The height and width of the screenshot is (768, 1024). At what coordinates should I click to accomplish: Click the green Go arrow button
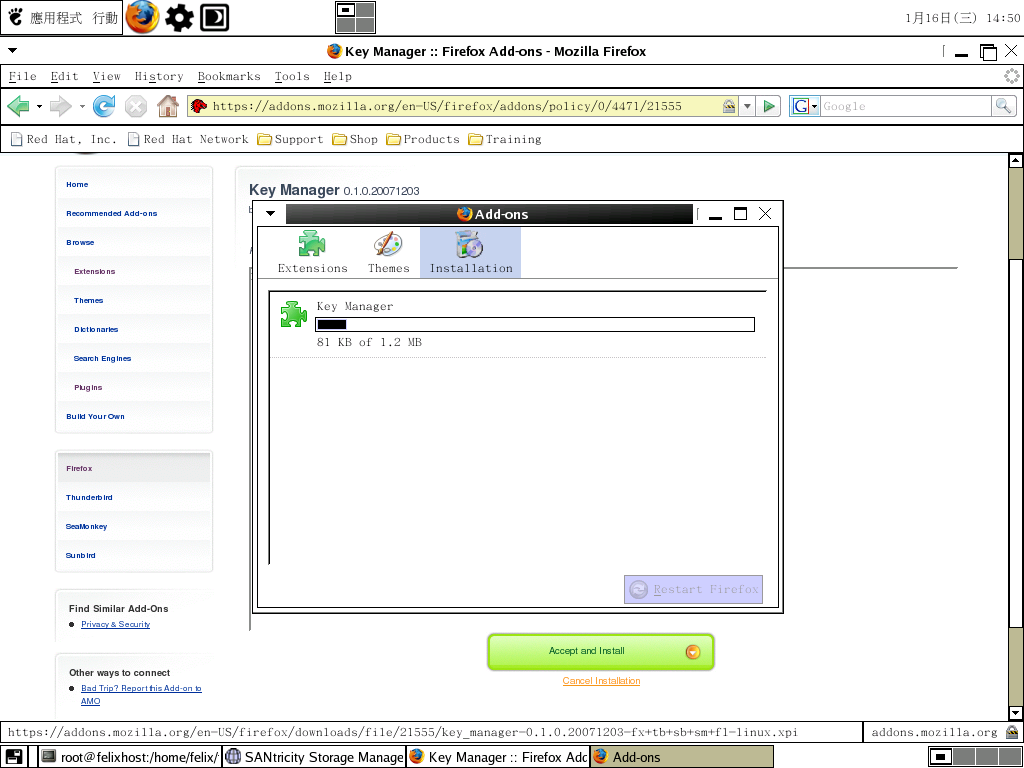tap(769, 106)
